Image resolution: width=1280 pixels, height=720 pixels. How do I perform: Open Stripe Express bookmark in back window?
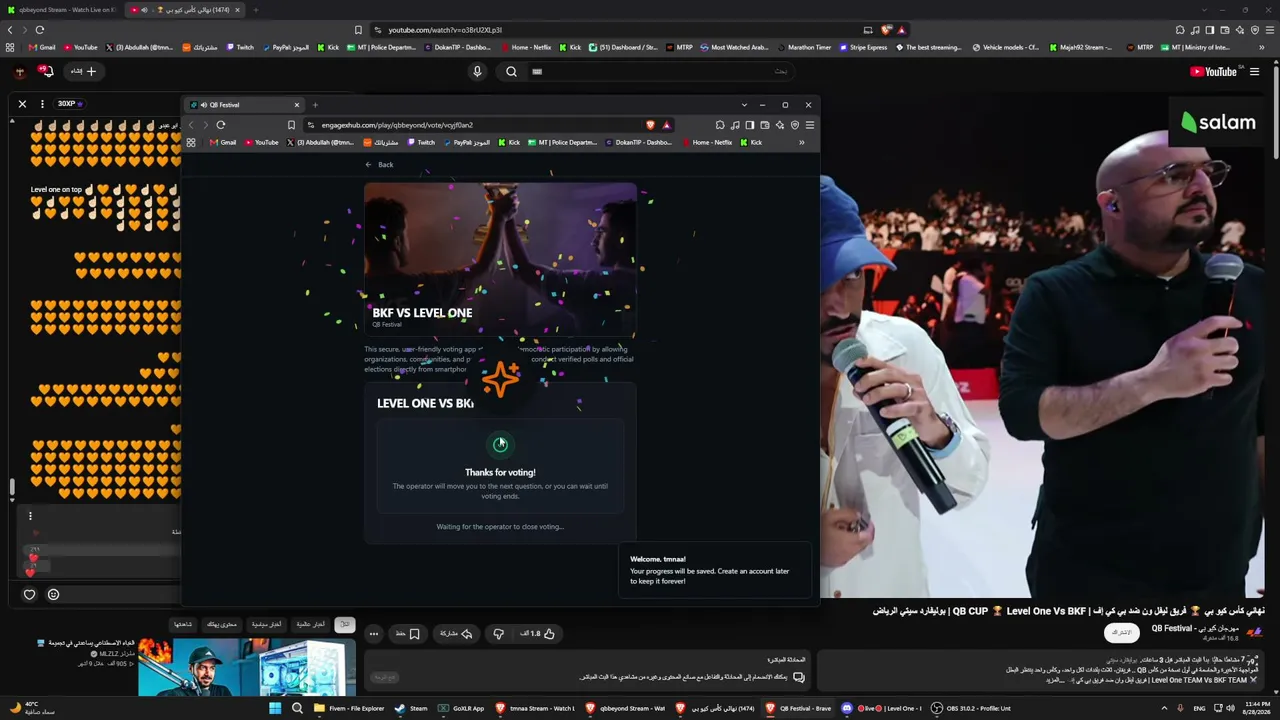coord(863,47)
